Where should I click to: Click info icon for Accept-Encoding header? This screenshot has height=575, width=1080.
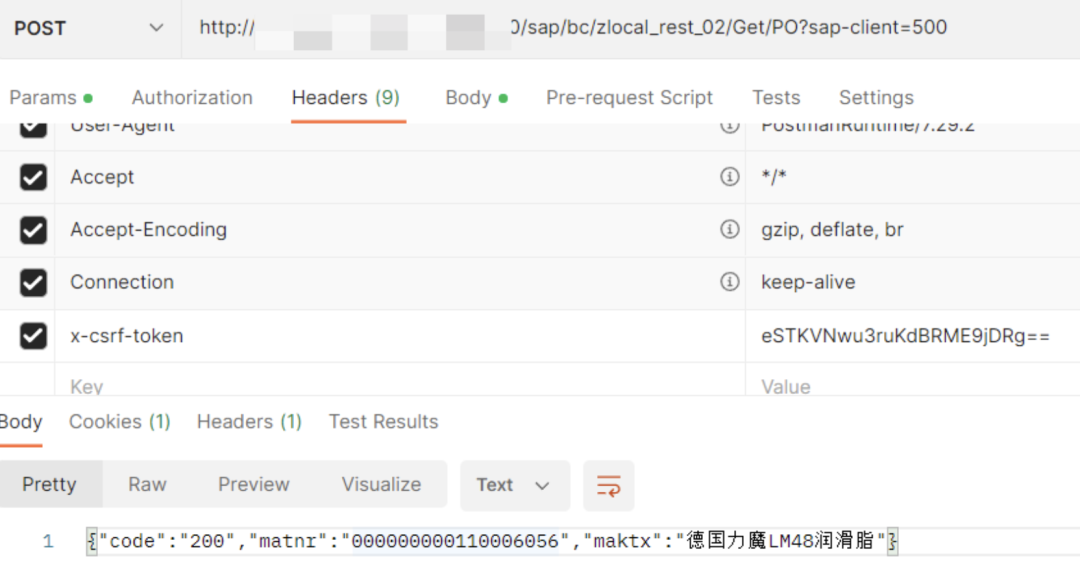click(730, 229)
